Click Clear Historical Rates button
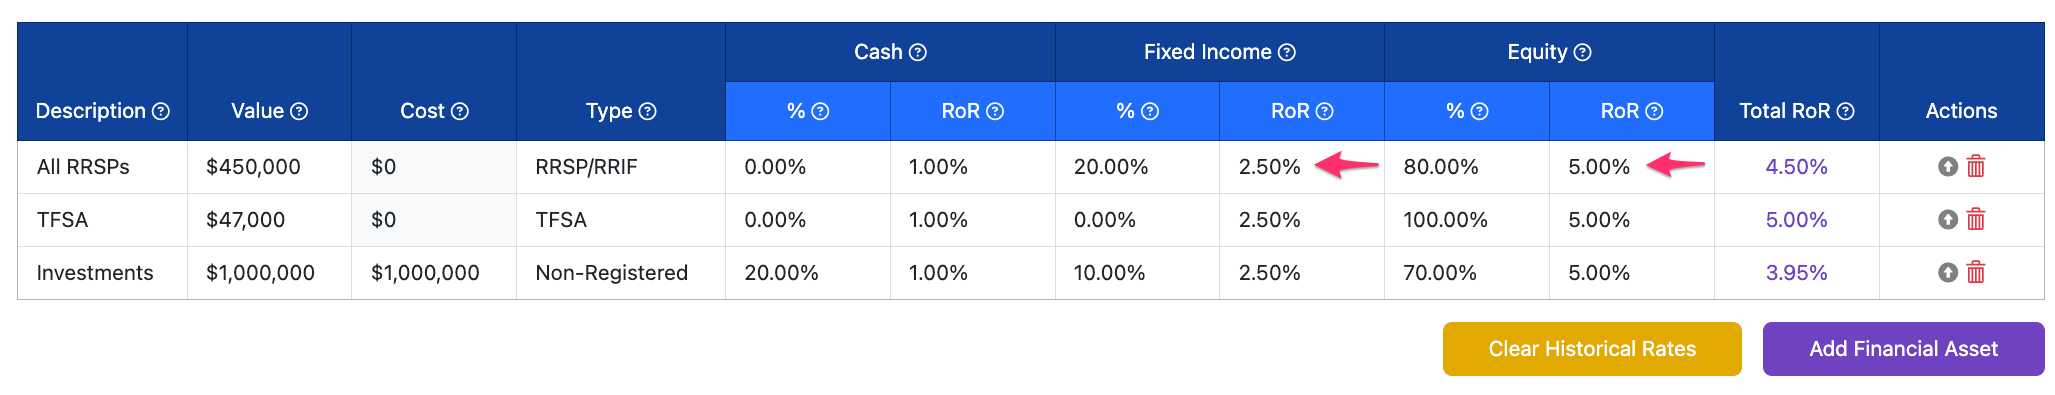The height and width of the screenshot is (395, 2055). pyautogui.click(x=1592, y=349)
